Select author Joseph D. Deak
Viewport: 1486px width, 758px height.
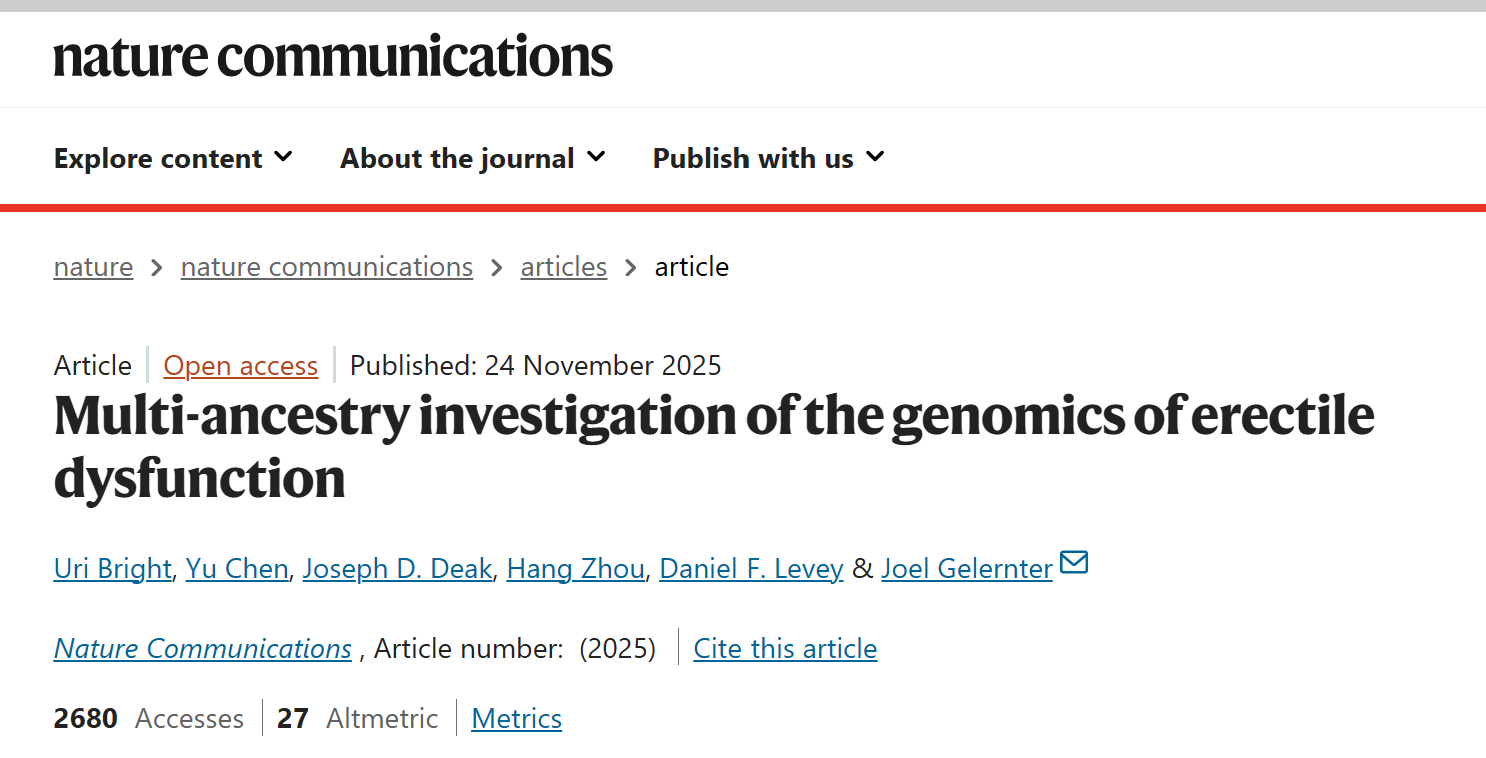[x=397, y=569]
